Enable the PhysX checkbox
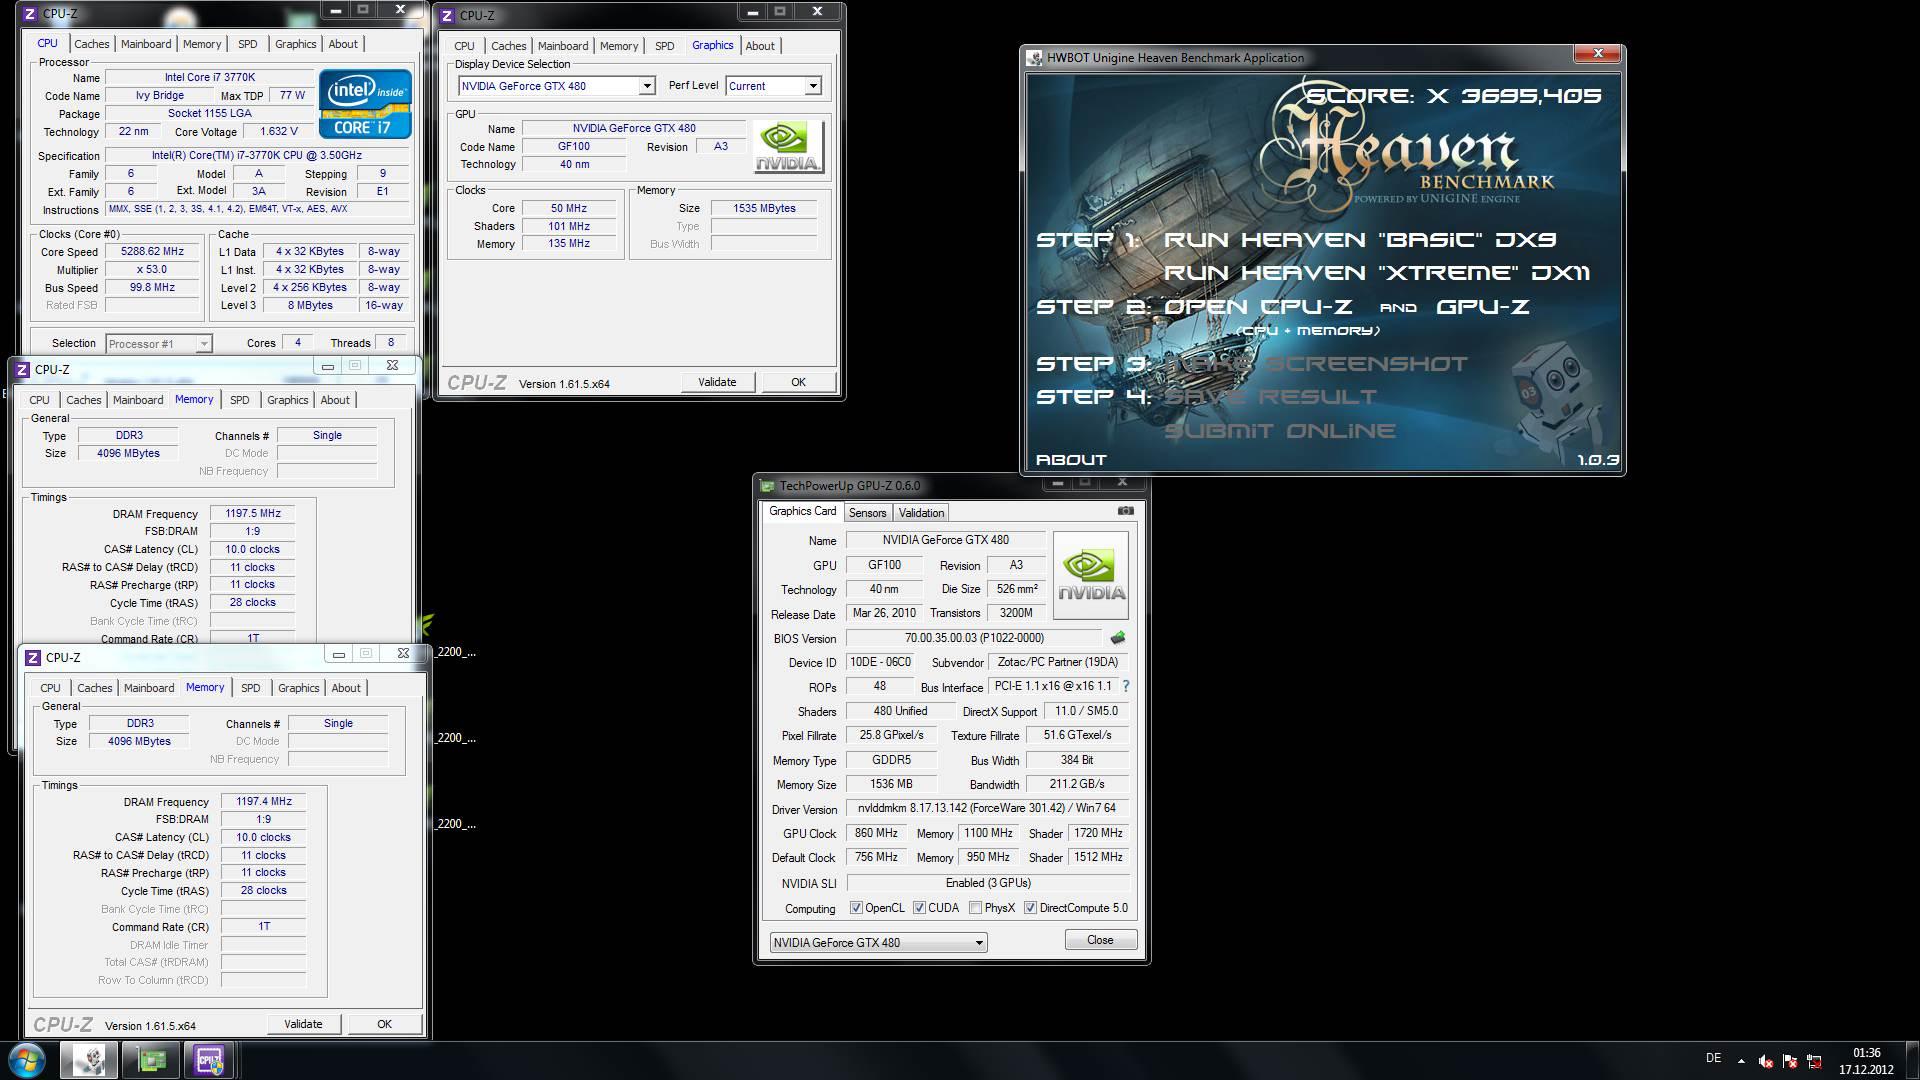Image resolution: width=1920 pixels, height=1080 pixels. tap(975, 908)
